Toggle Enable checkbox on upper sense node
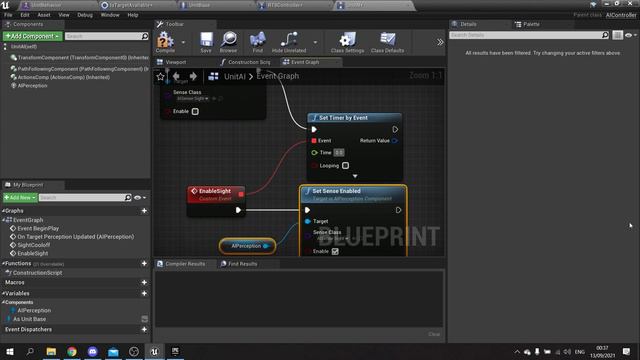640x360 pixels. pyautogui.click(x=195, y=111)
